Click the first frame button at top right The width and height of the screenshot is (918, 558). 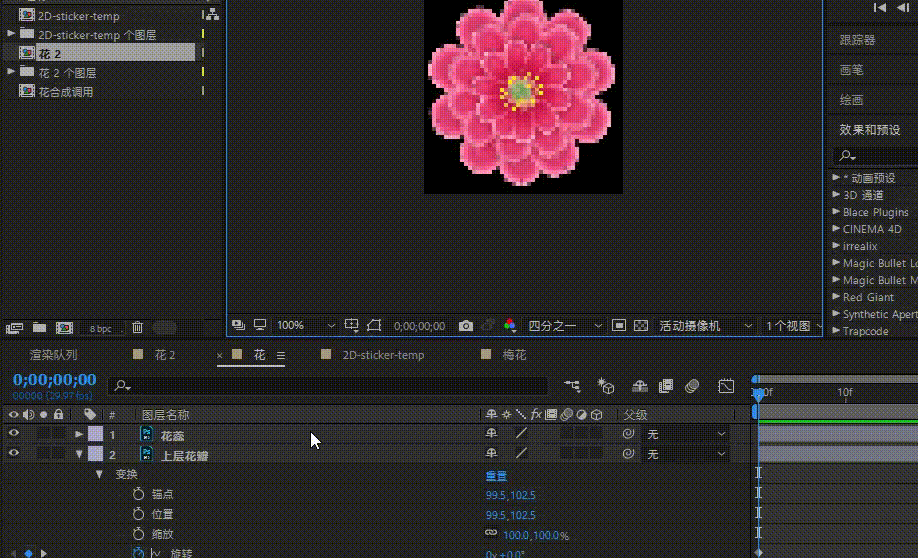pyautogui.click(x=879, y=8)
